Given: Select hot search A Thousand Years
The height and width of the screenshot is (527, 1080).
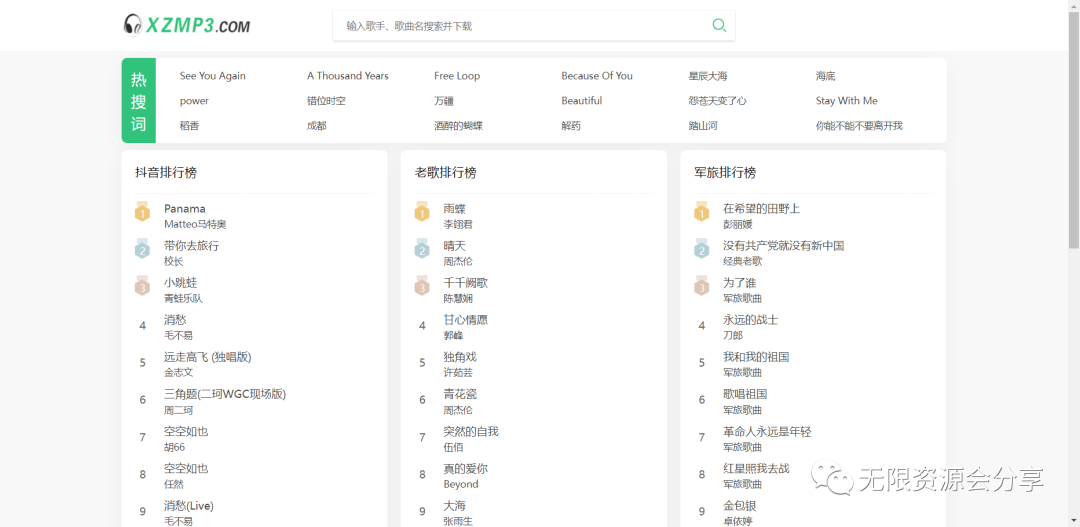Looking at the screenshot, I should click(348, 76).
